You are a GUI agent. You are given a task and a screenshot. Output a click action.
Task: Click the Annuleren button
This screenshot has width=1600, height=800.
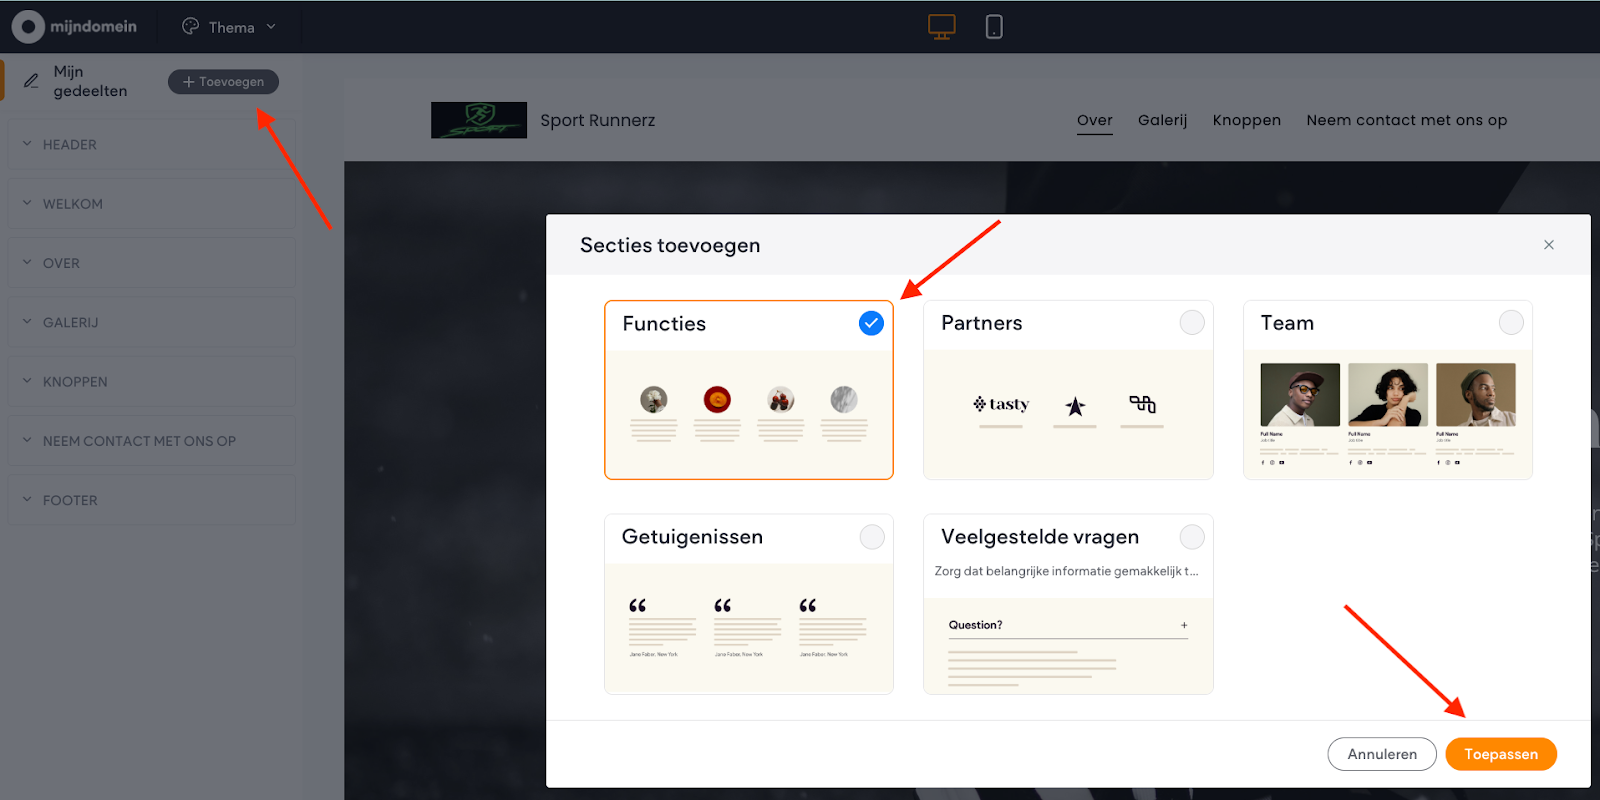(1381, 754)
